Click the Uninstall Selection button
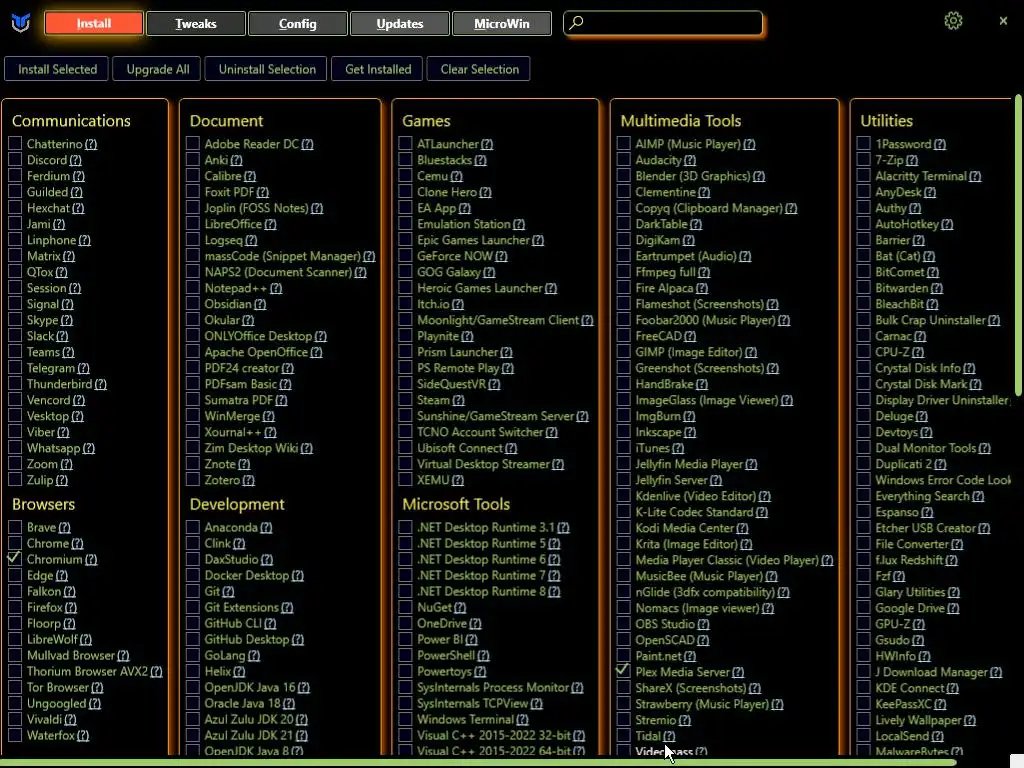 tap(266, 69)
